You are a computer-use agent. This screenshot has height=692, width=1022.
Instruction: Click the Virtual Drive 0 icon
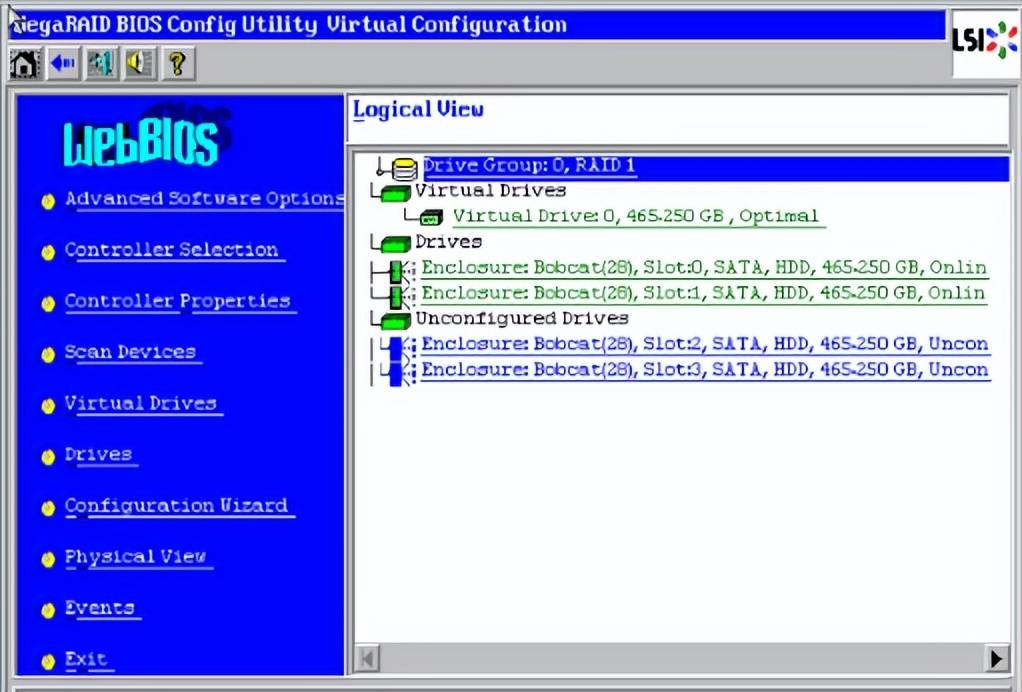[431, 217]
